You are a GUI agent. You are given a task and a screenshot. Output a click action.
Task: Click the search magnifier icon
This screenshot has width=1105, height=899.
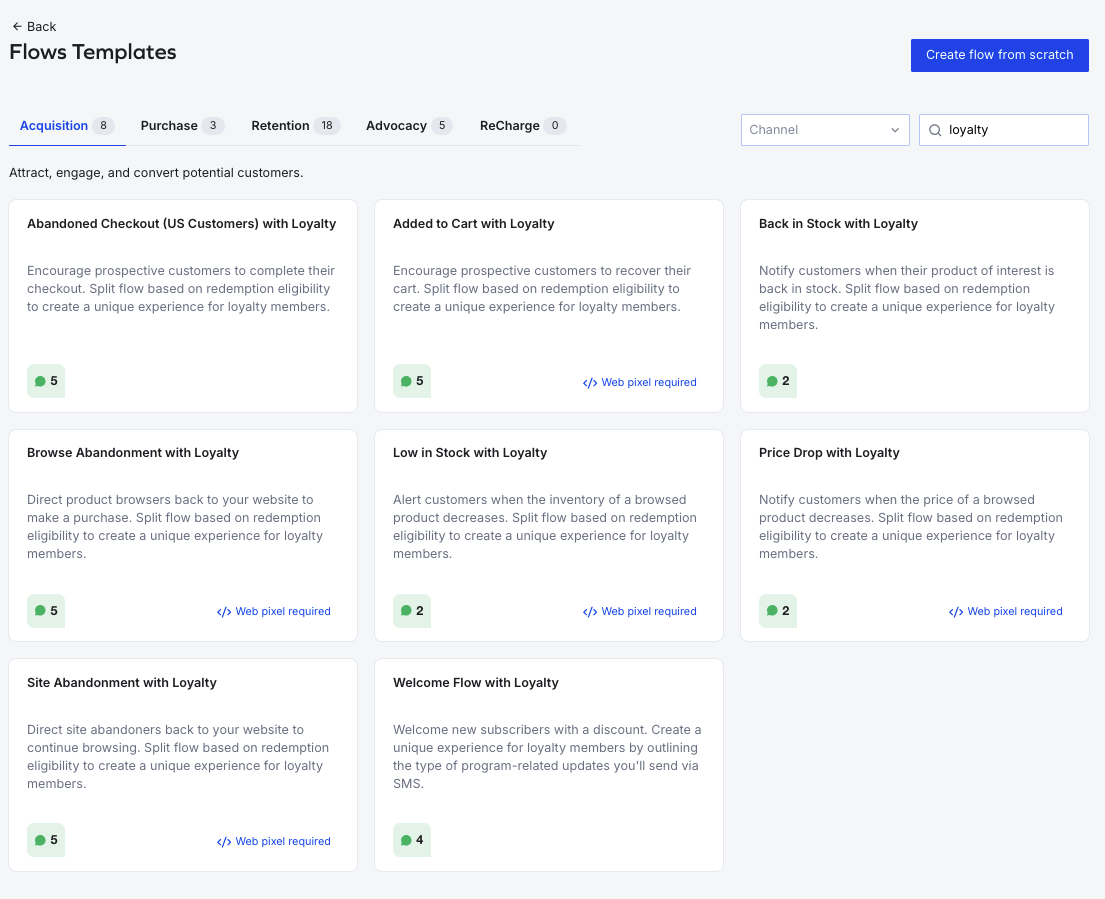pyautogui.click(x=935, y=130)
